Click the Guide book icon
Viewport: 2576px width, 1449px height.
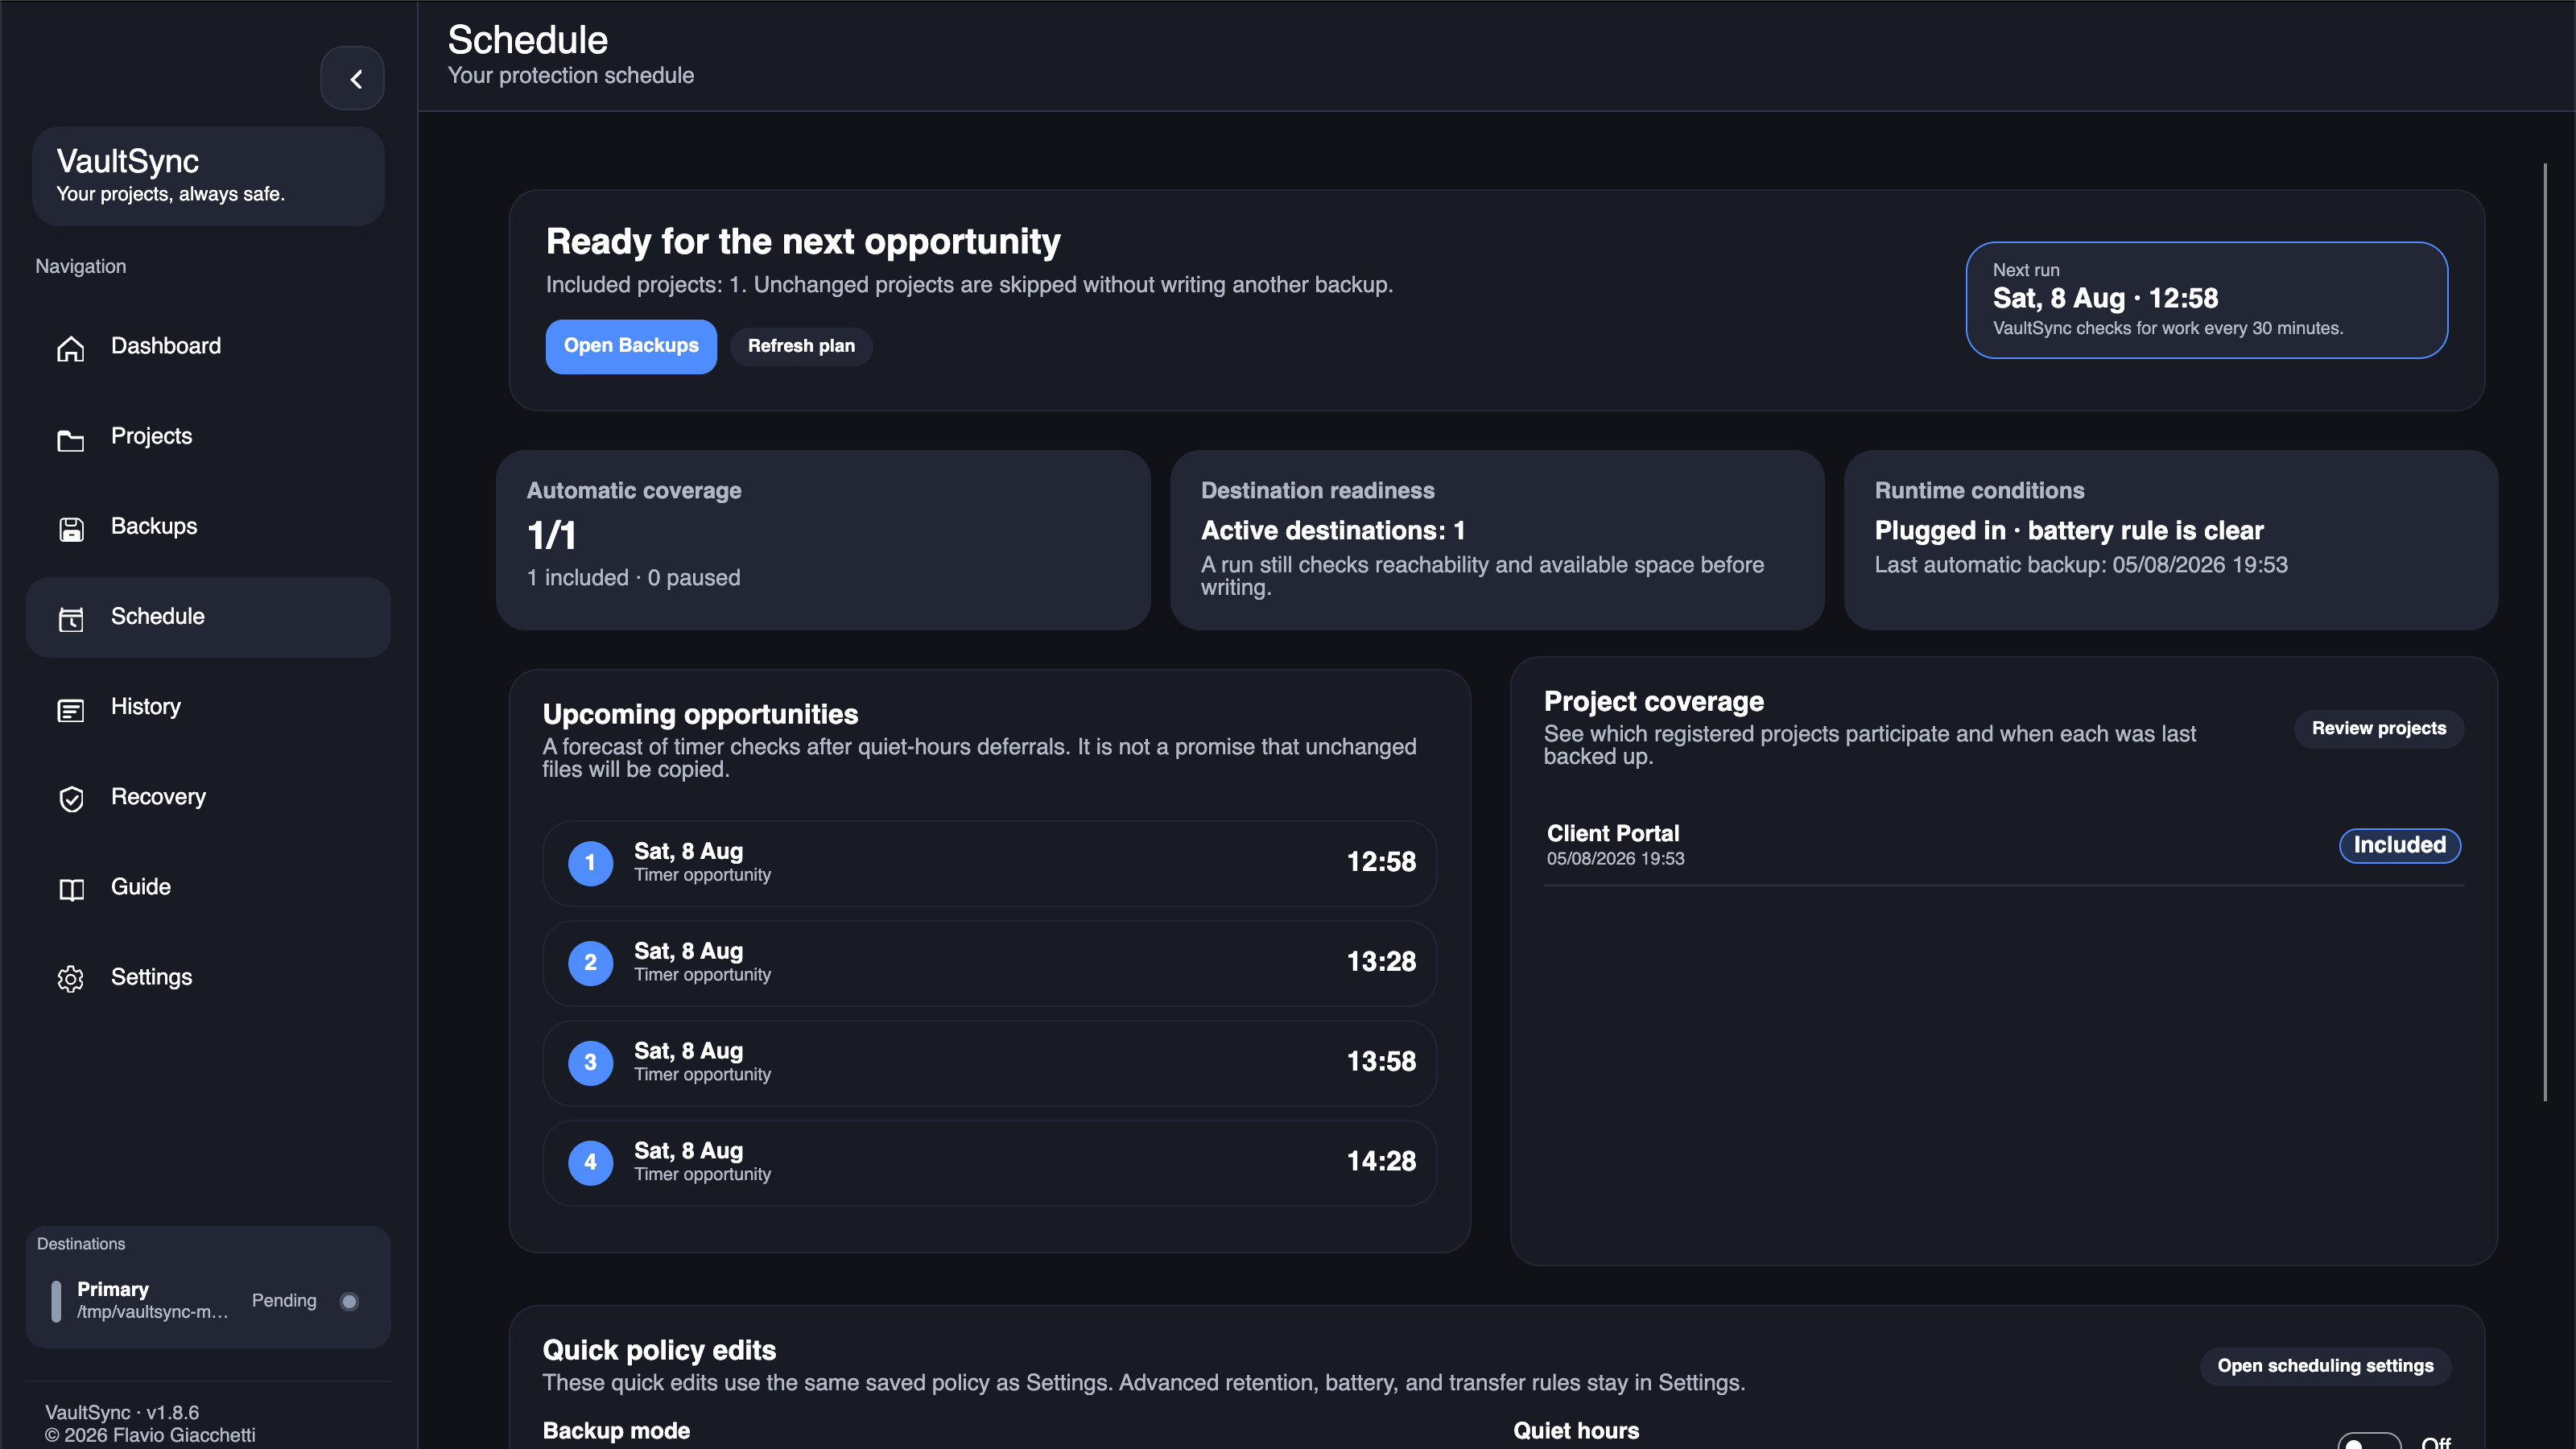tap(71, 889)
